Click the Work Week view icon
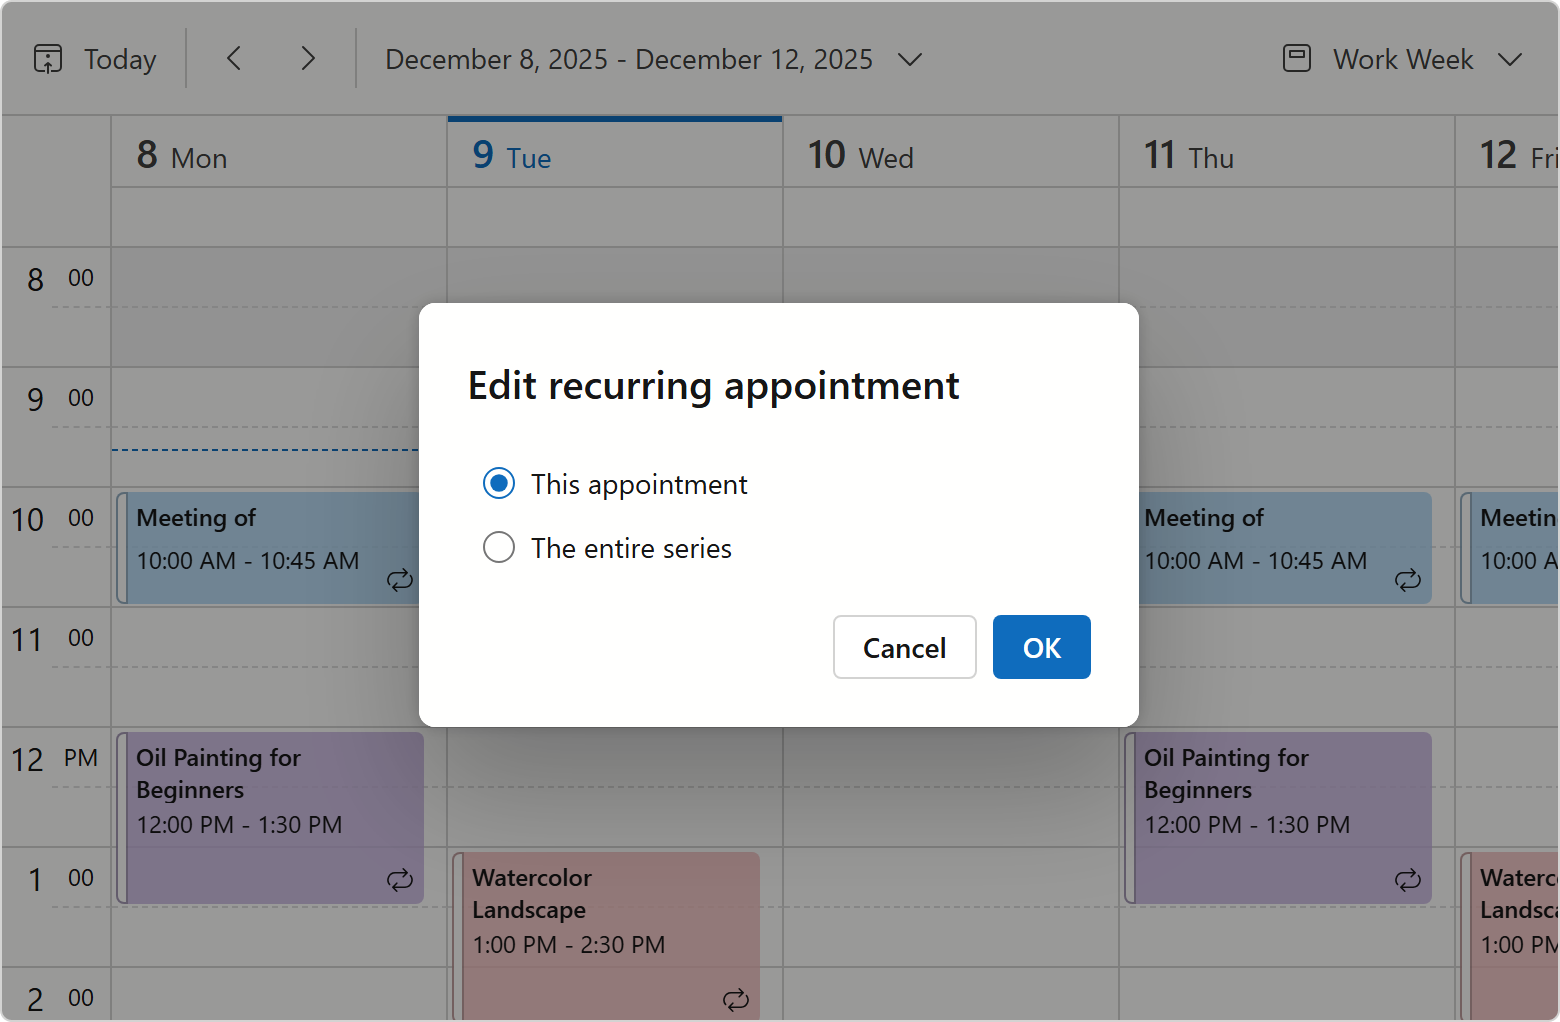This screenshot has height=1022, width=1560. coord(1297,59)
